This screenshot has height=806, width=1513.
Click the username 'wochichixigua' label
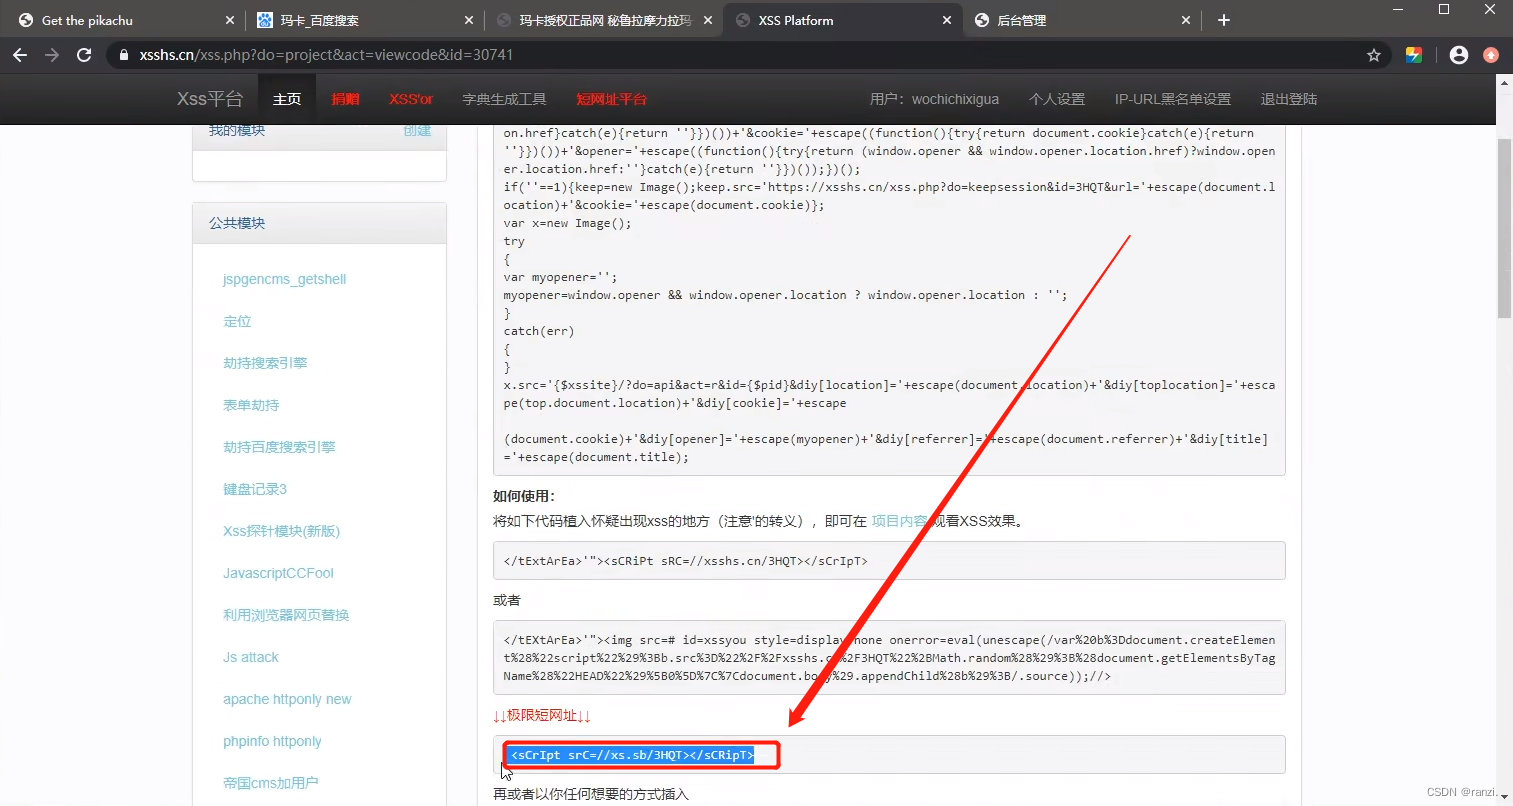coord(955,99)
